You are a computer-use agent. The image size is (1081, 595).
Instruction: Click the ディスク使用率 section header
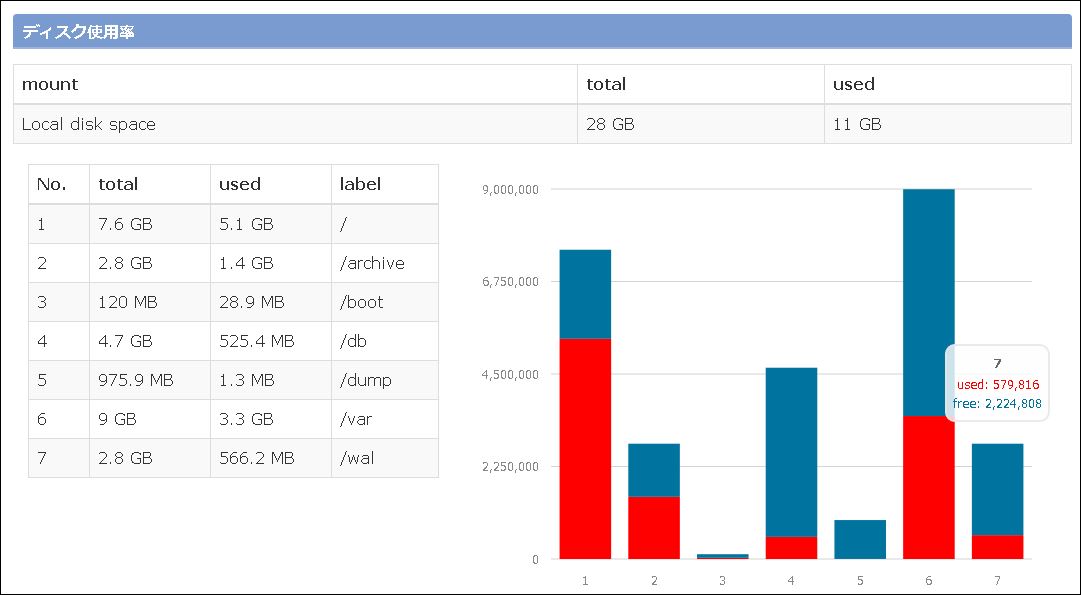(x=542, y=32)
